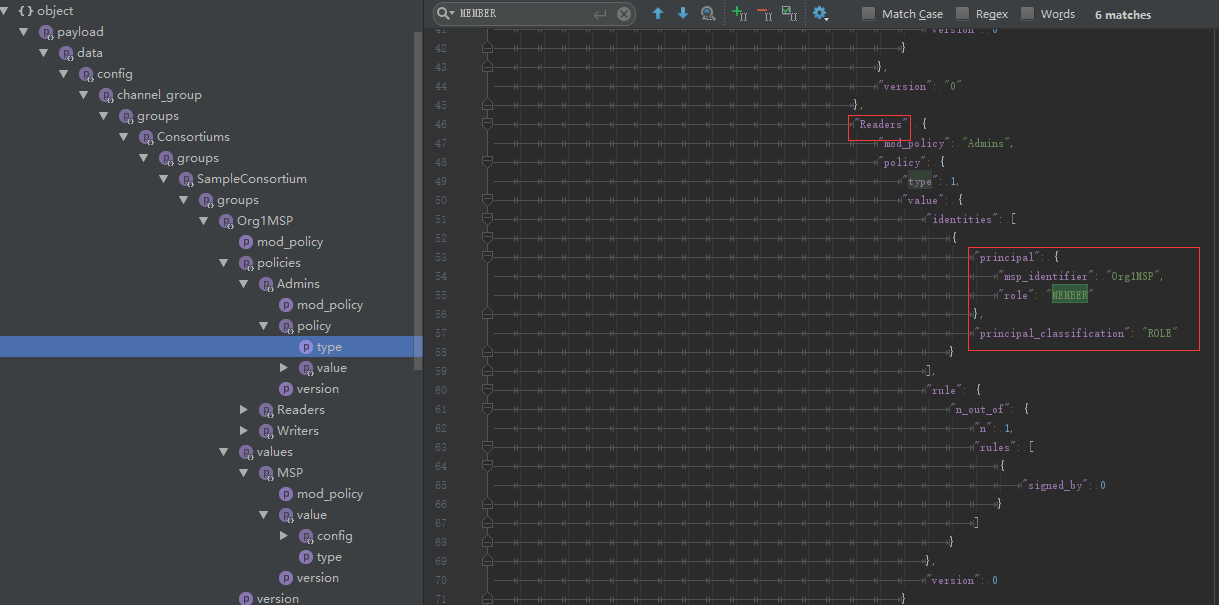This screenshot has width=1219, height=605.
Task: Click property icon beside Admins
Action: pos(266,284)
